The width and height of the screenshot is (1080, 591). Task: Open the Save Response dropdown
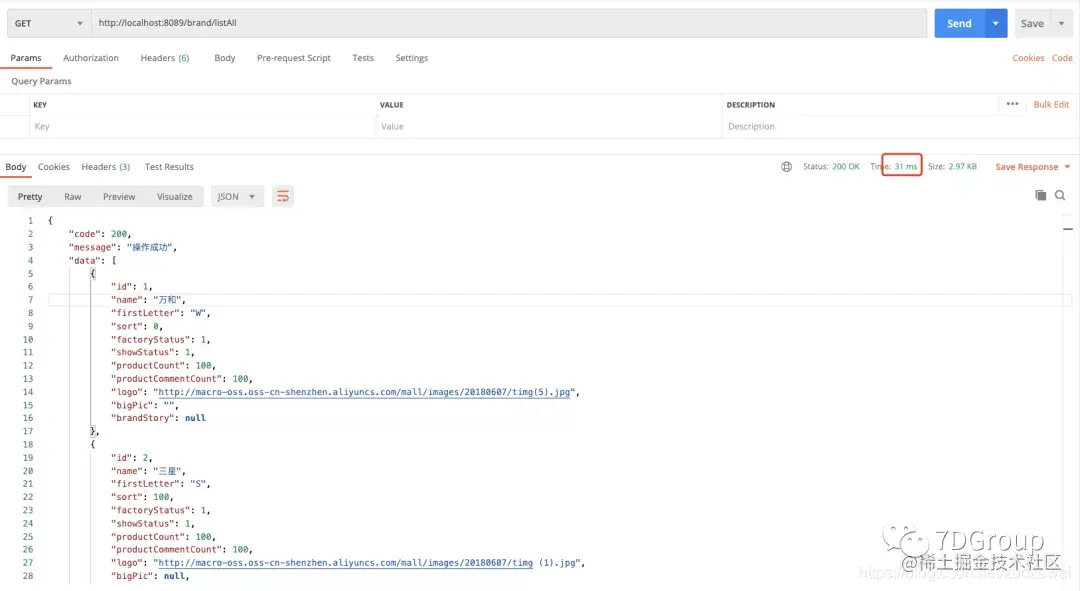(x=1032, y=167)
